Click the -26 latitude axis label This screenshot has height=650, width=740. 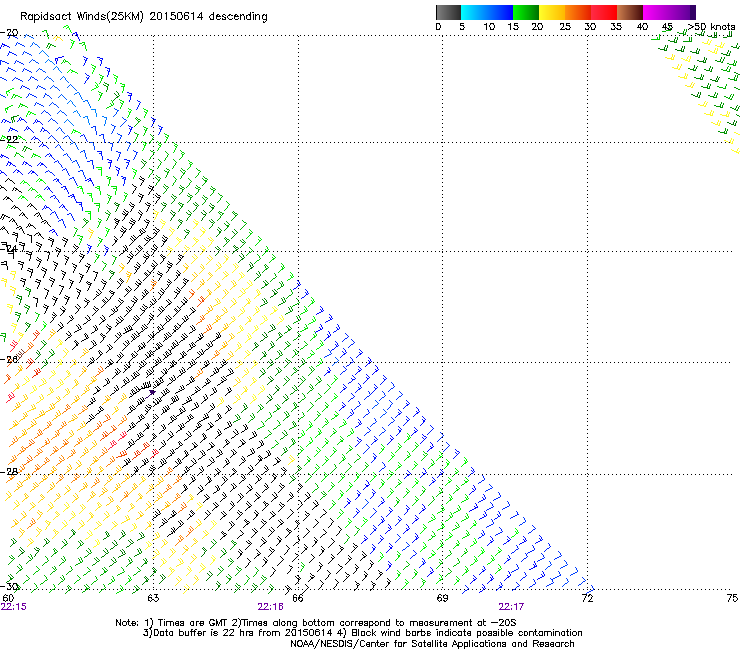[x=9, y=359]
